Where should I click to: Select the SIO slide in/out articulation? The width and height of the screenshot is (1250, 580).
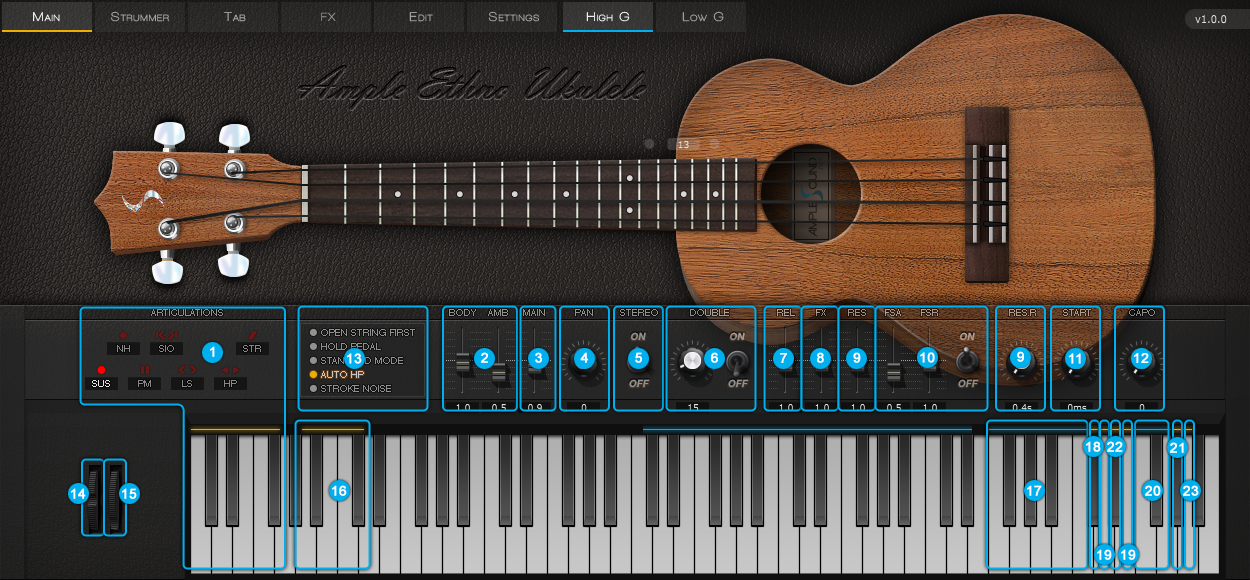coord(166,348)
